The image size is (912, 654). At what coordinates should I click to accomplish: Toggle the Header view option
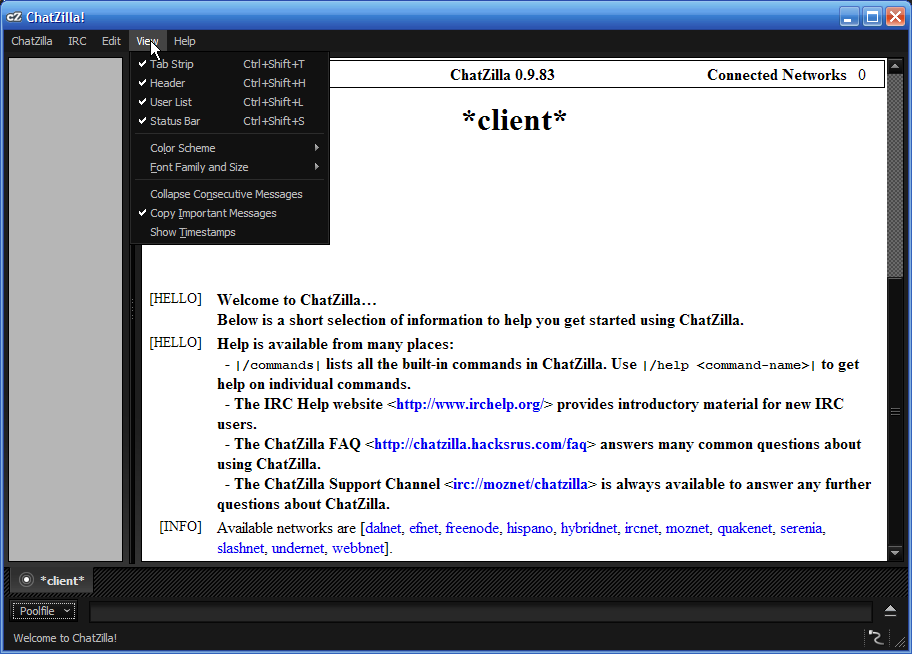[230, 83]
